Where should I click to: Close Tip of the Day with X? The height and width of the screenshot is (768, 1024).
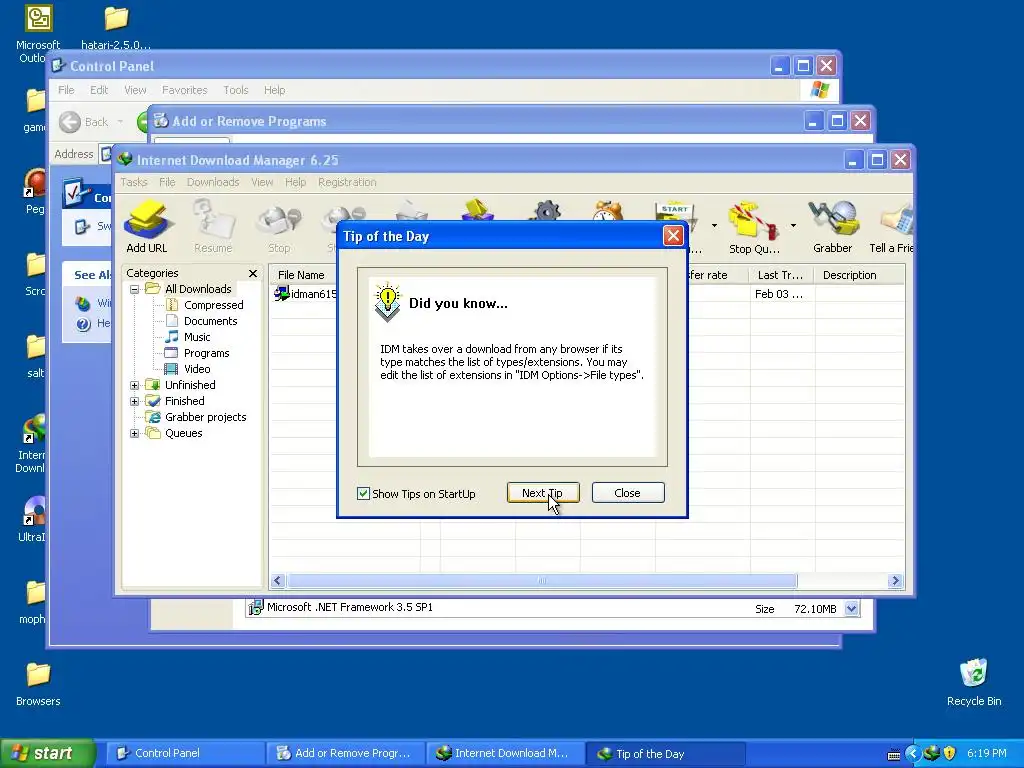tap(673, 236)
